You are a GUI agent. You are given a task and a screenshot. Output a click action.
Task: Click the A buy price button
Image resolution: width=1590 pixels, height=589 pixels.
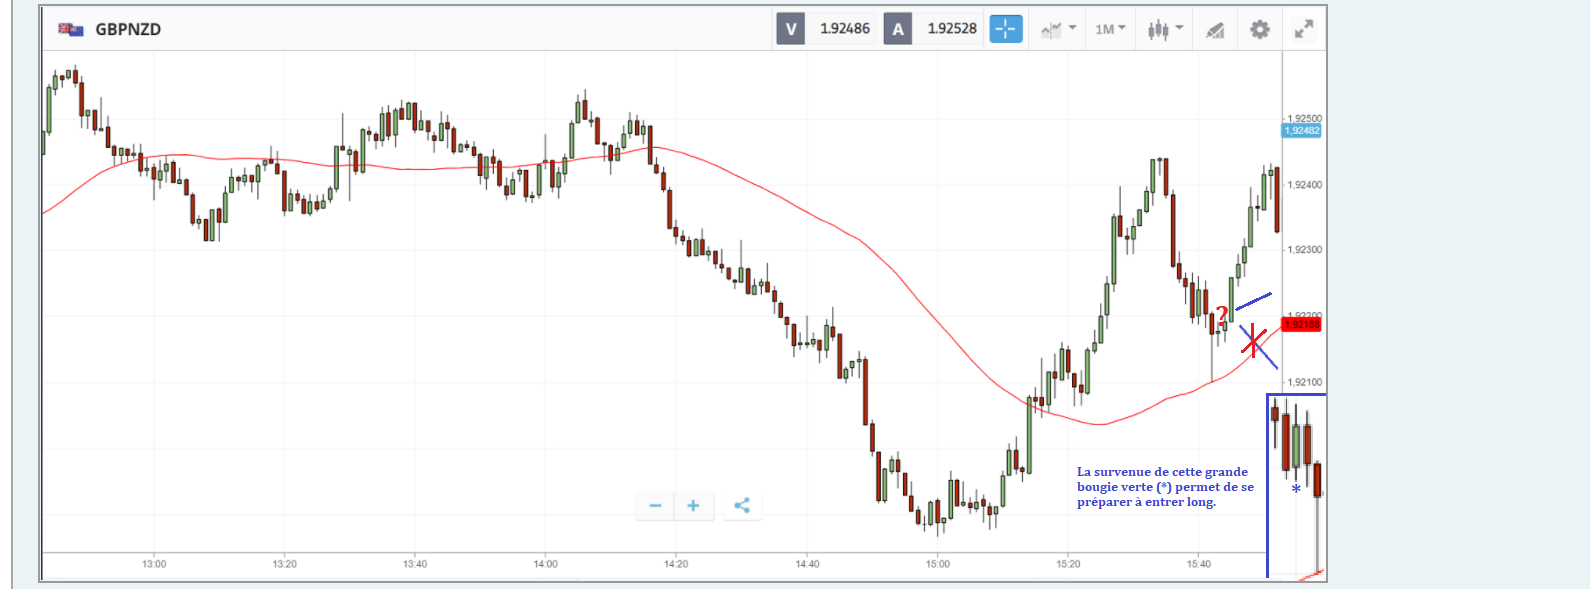[x=898, y=29]
